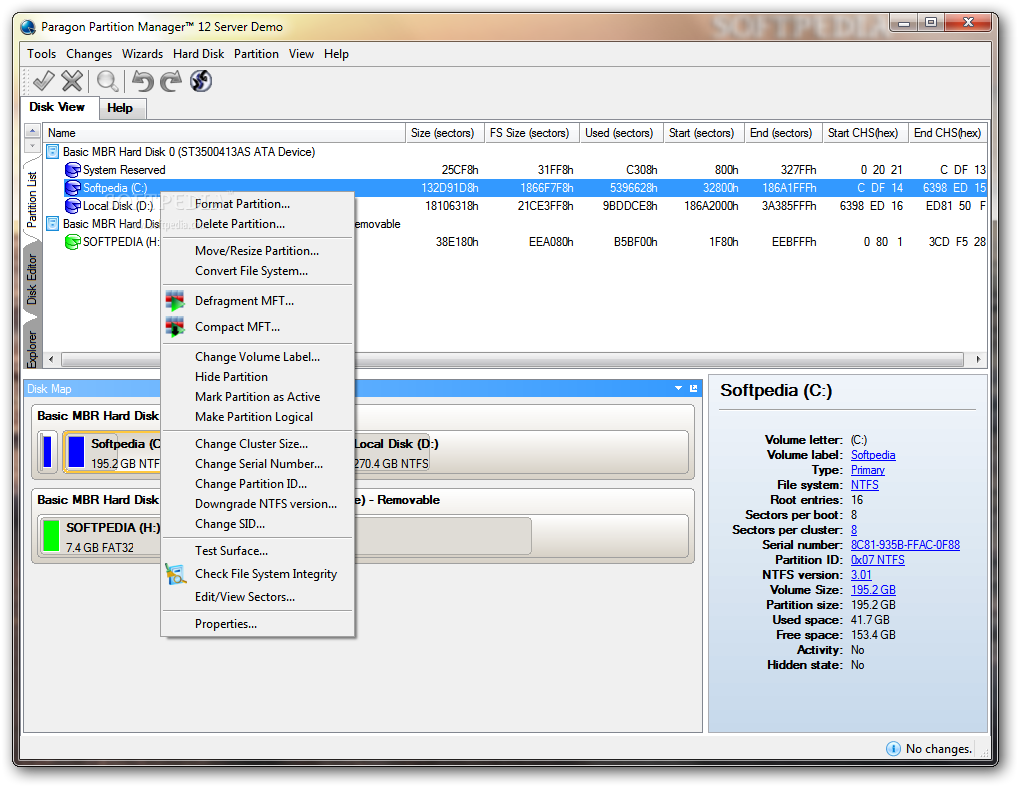Choose Change Volume Label entry

tap(257, 357)
